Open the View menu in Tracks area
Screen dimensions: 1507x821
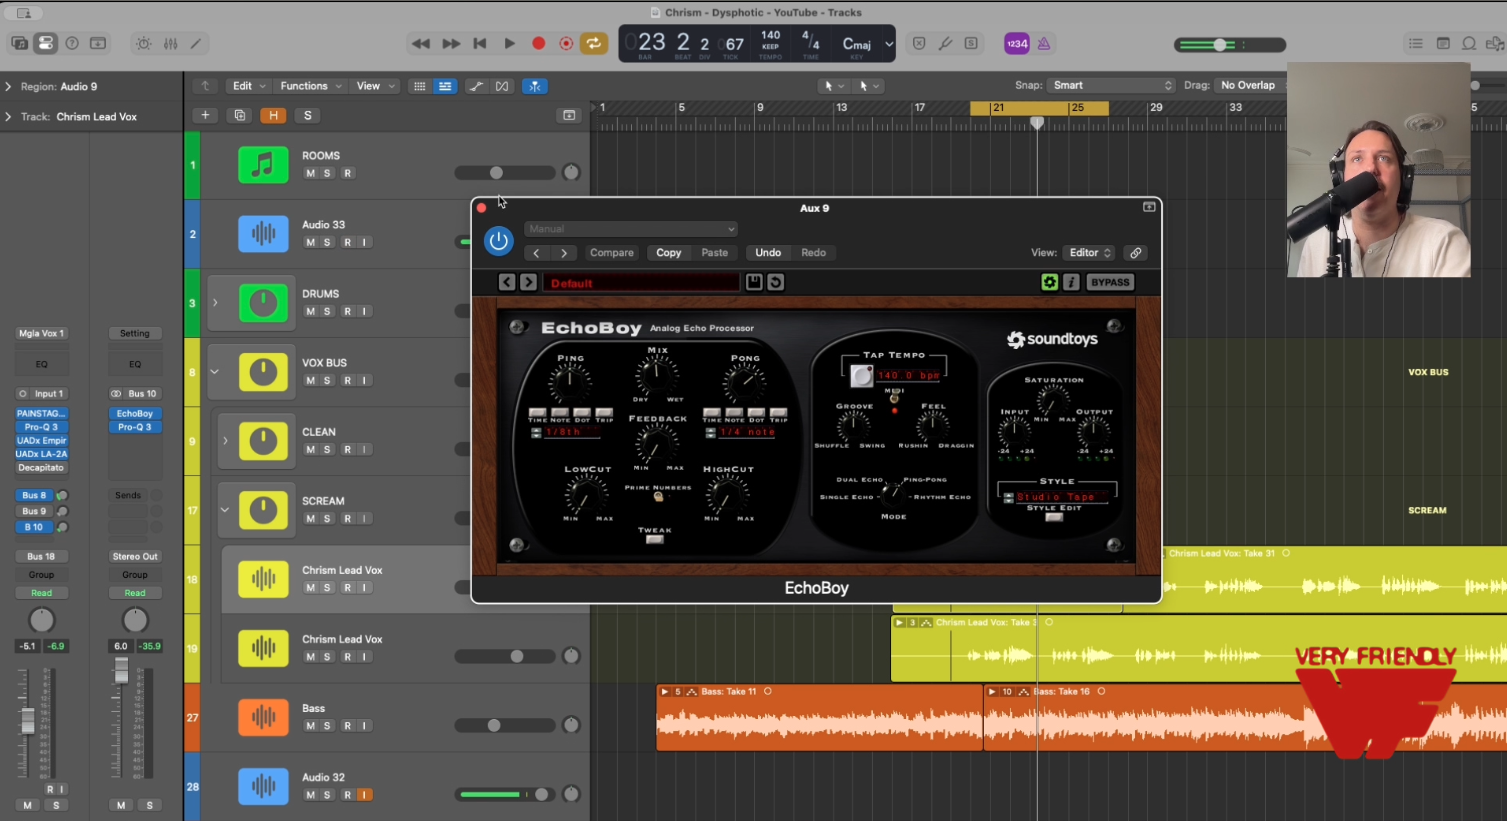click(x=376, y=86)
